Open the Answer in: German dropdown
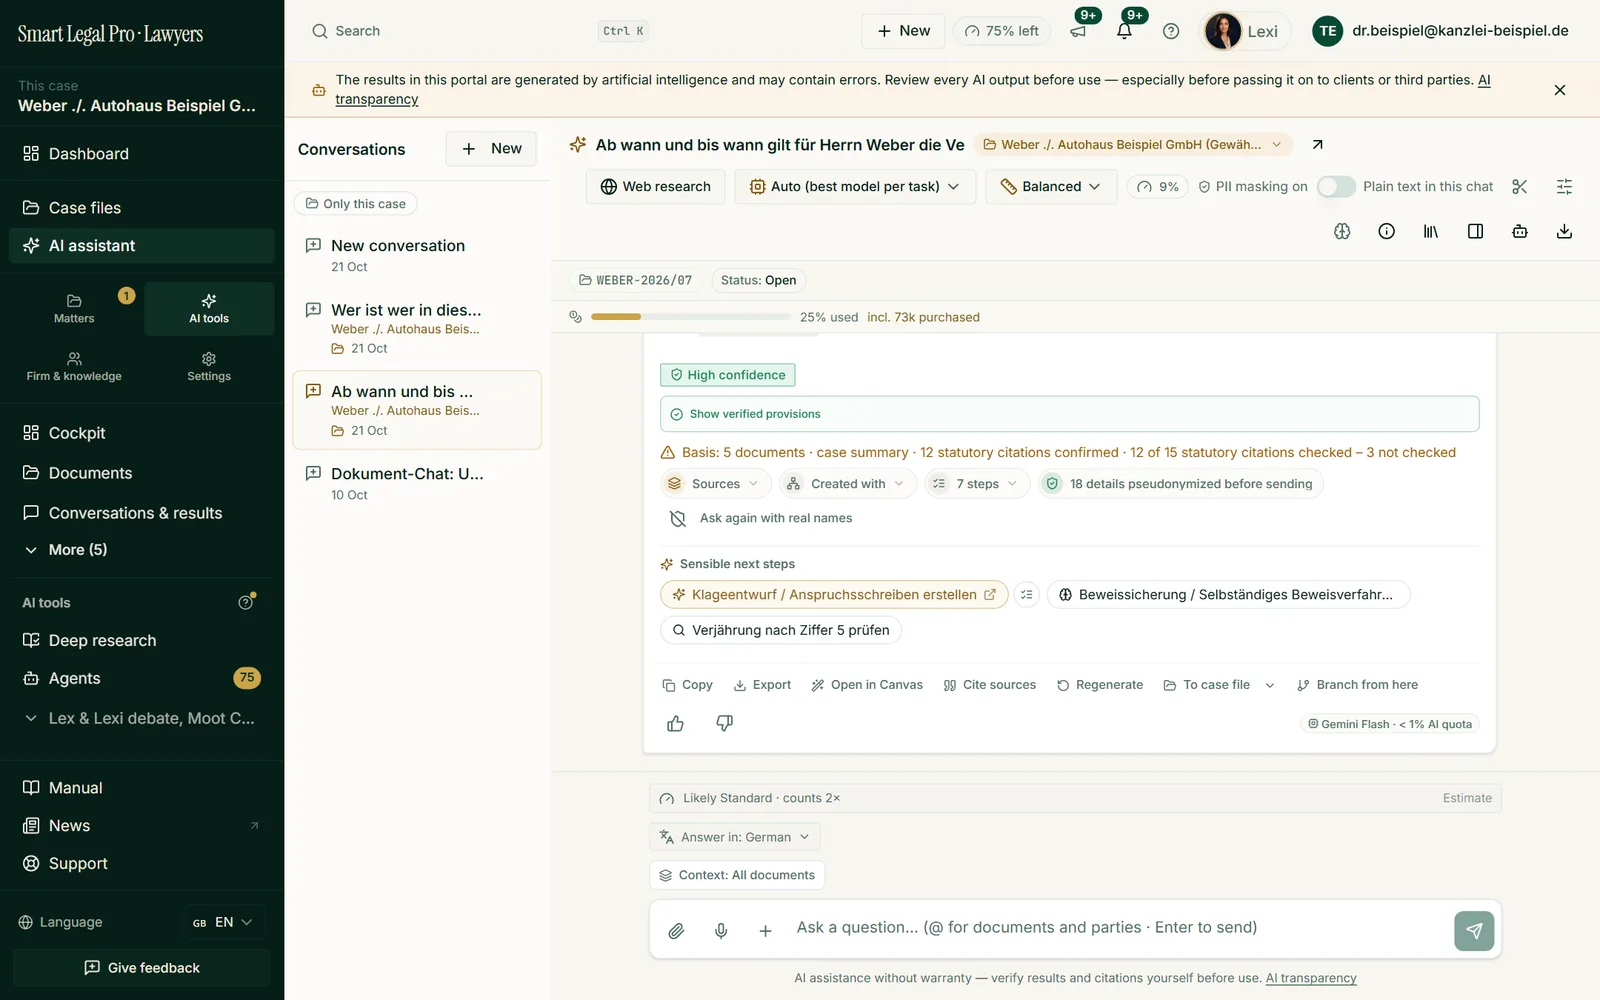This screenshot has height=1000, width=1600. pyautogui.click(x=735, y=837)
